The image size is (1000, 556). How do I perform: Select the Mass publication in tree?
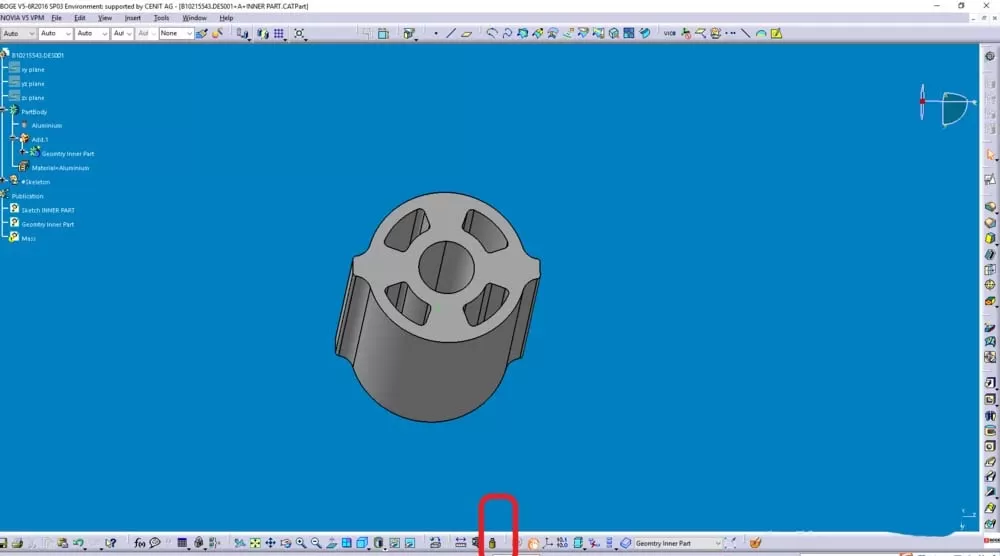tap(28, 238)
